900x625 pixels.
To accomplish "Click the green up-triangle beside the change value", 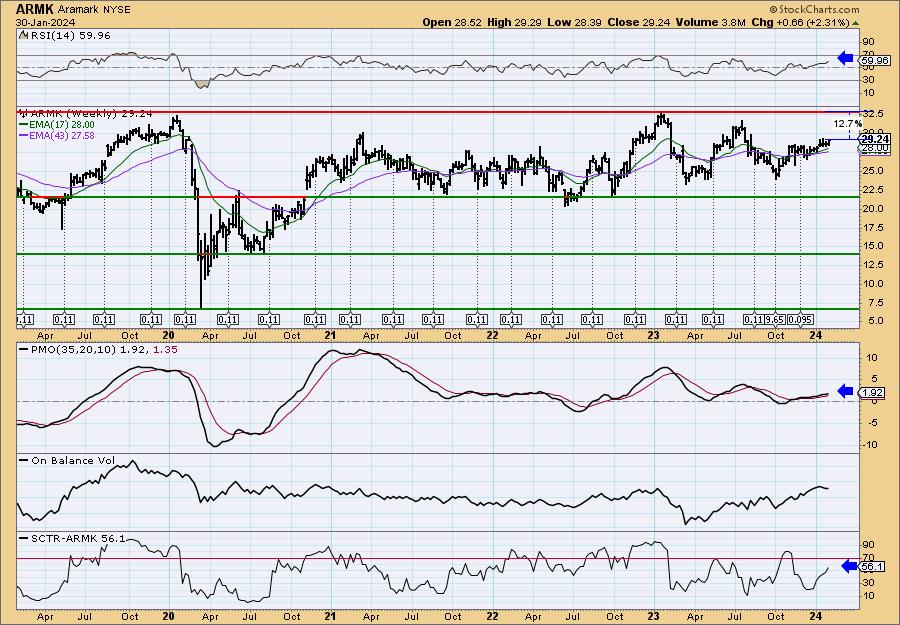I will click(856, 23).
